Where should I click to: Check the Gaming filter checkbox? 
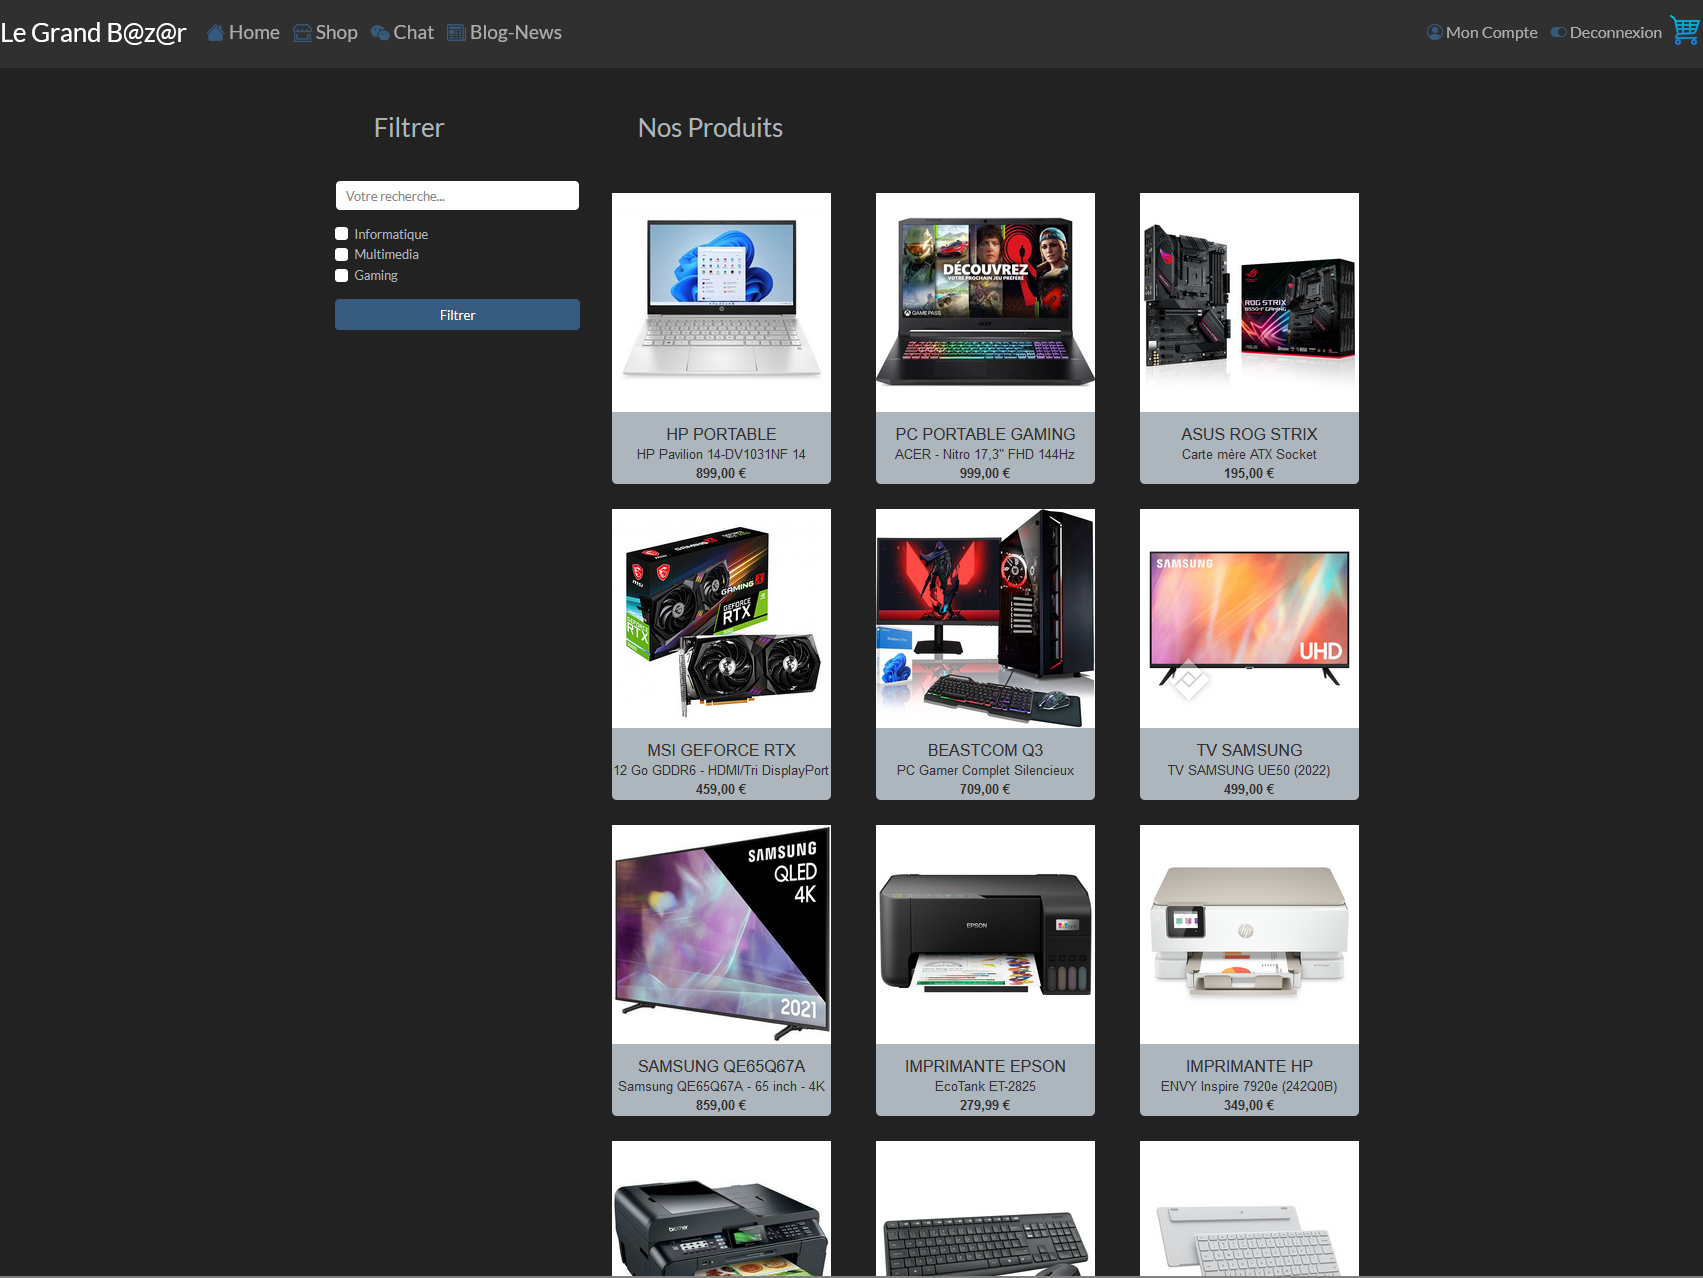342,275
